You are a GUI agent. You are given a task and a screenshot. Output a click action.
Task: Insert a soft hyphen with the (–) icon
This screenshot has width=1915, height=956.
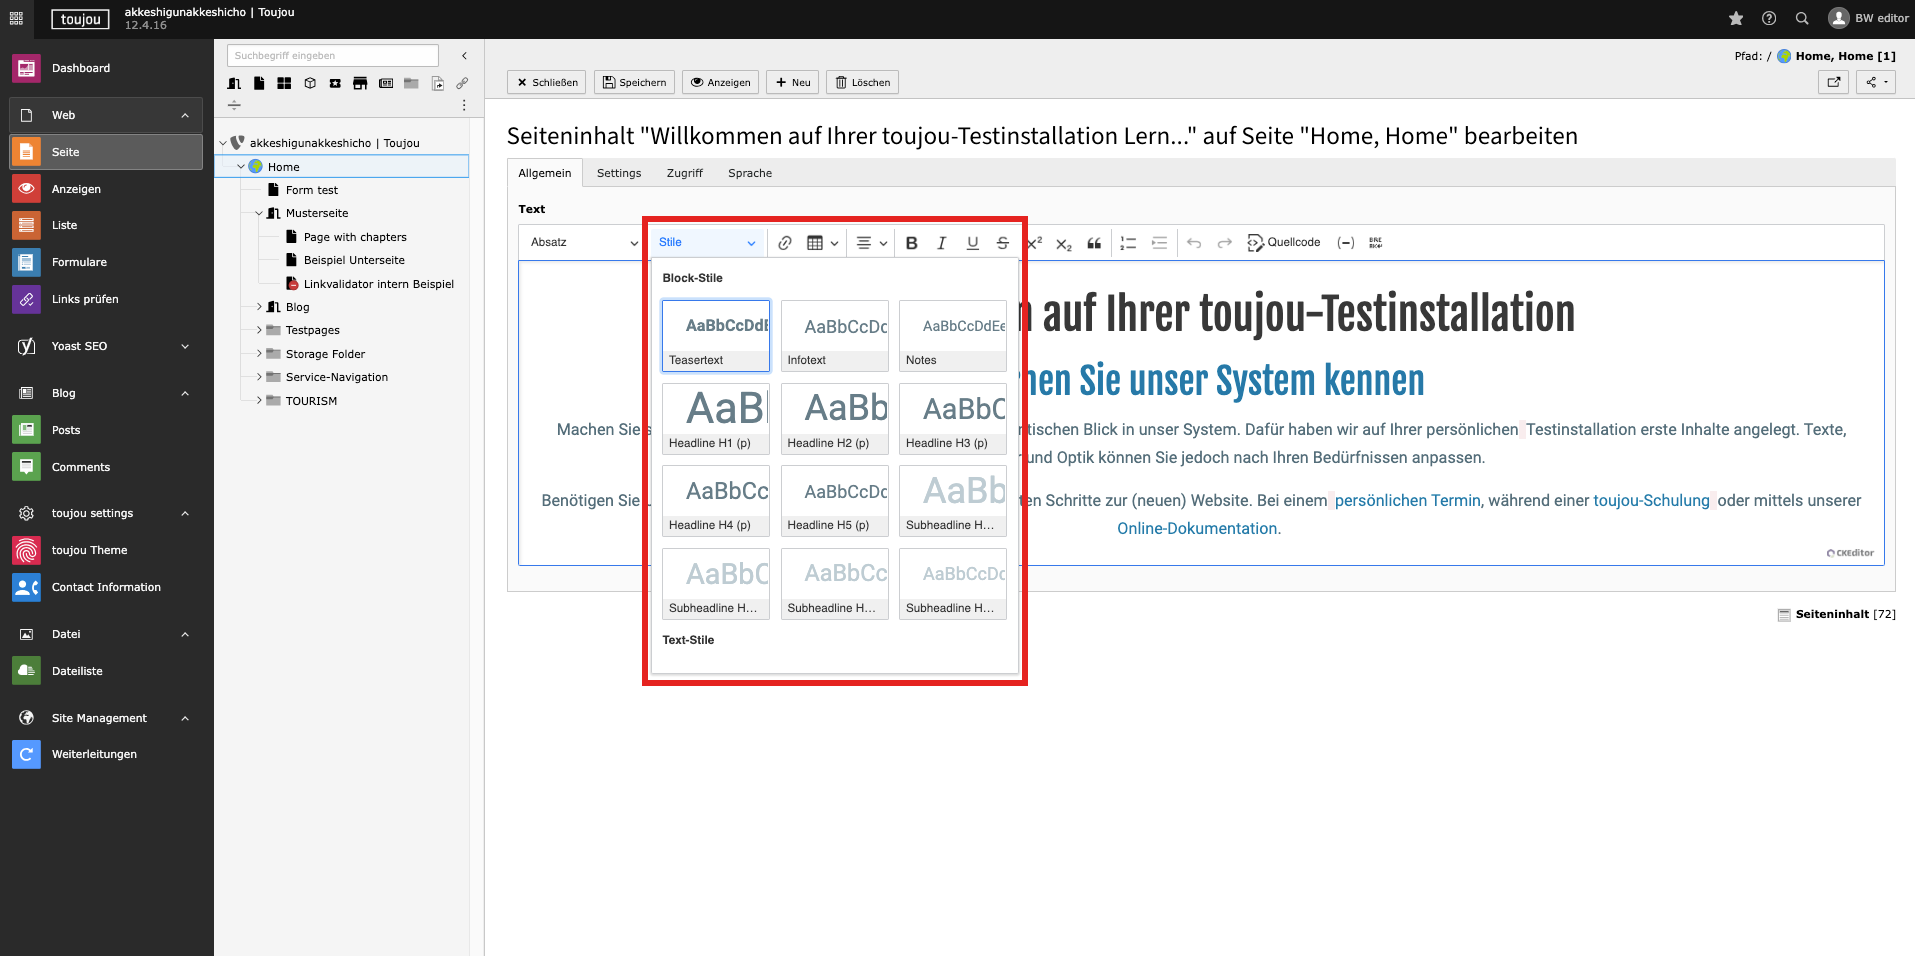pos(1346,242)
